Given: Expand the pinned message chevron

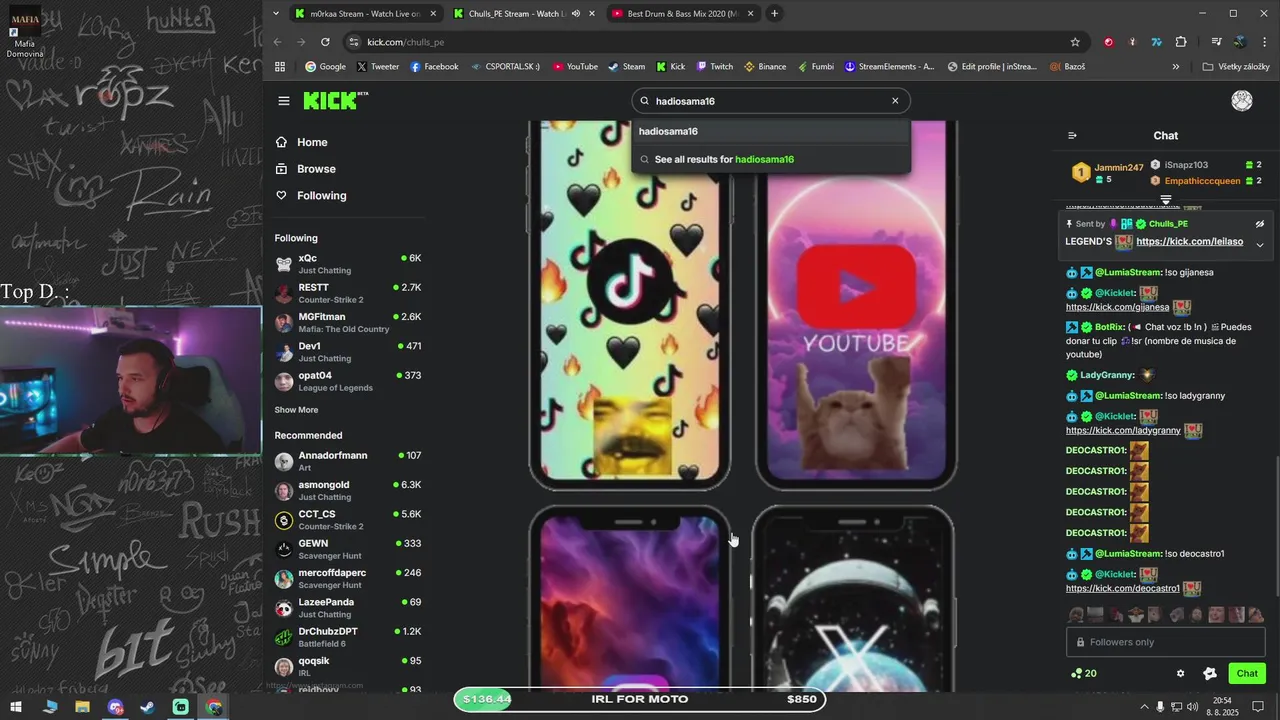Looking at the screenshot, I should [1260, 245].
